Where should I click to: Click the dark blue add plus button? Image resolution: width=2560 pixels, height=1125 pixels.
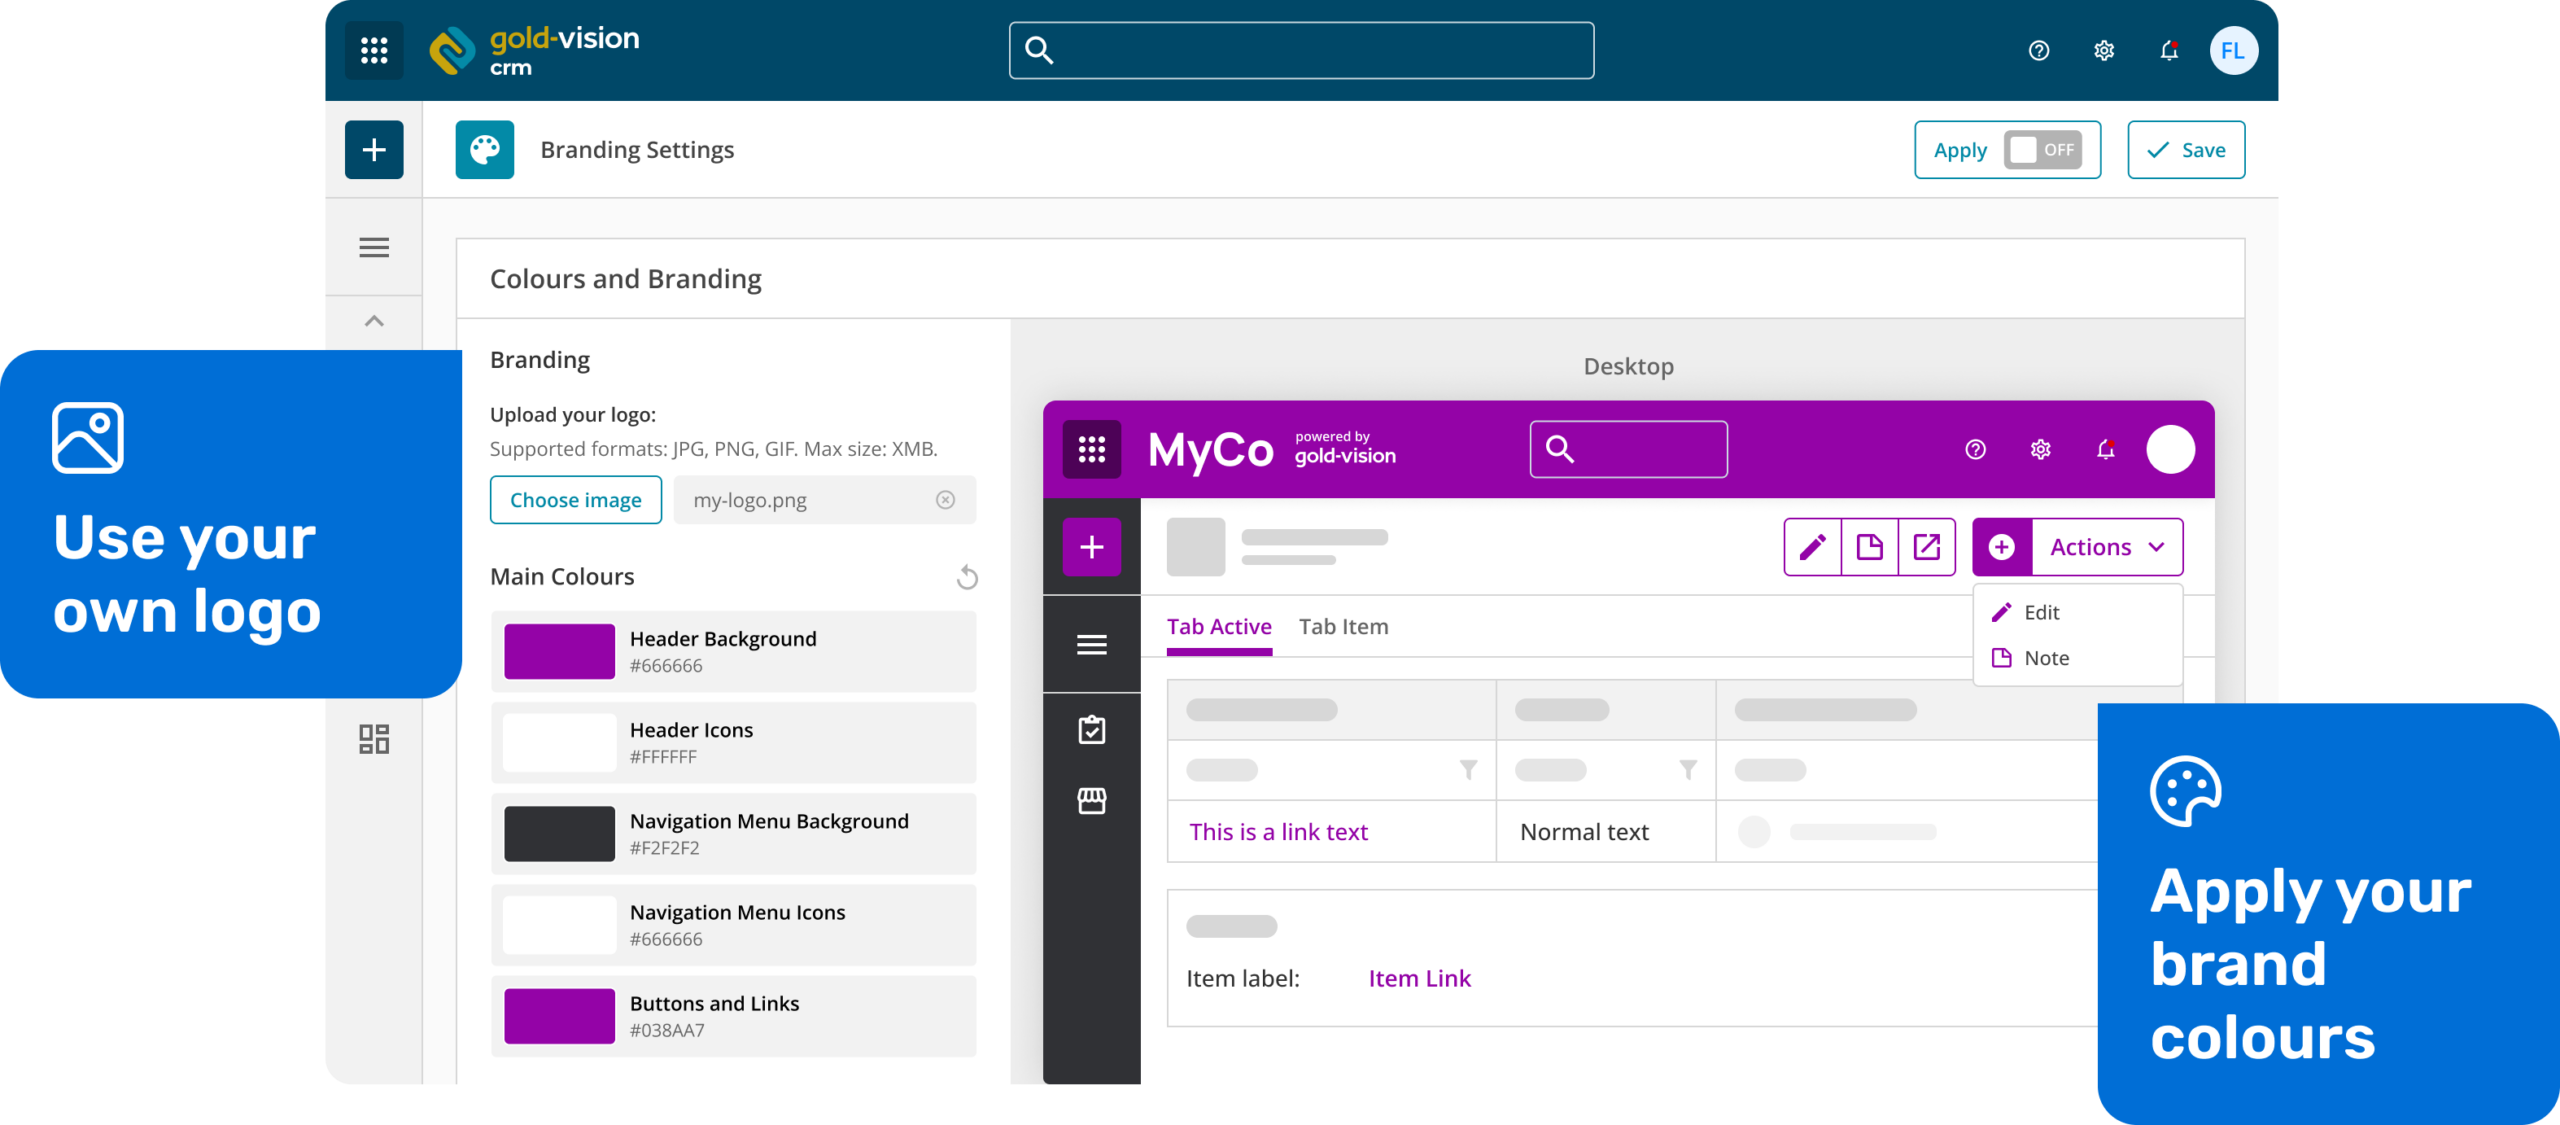coord(374,150)
